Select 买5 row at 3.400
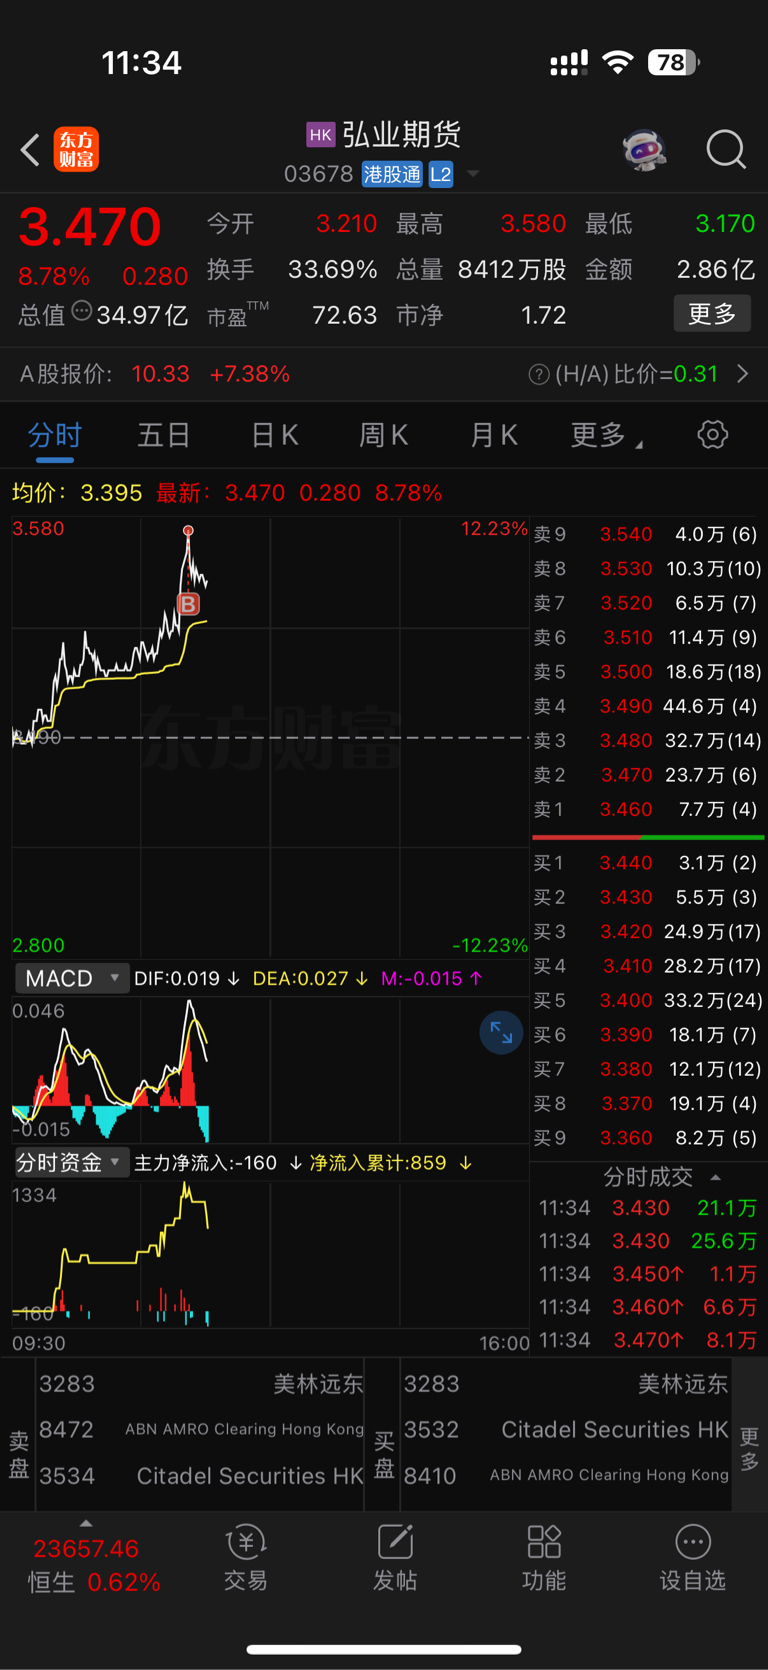Viewport: 768px width, 1670px height. [x=647, y=1000]
